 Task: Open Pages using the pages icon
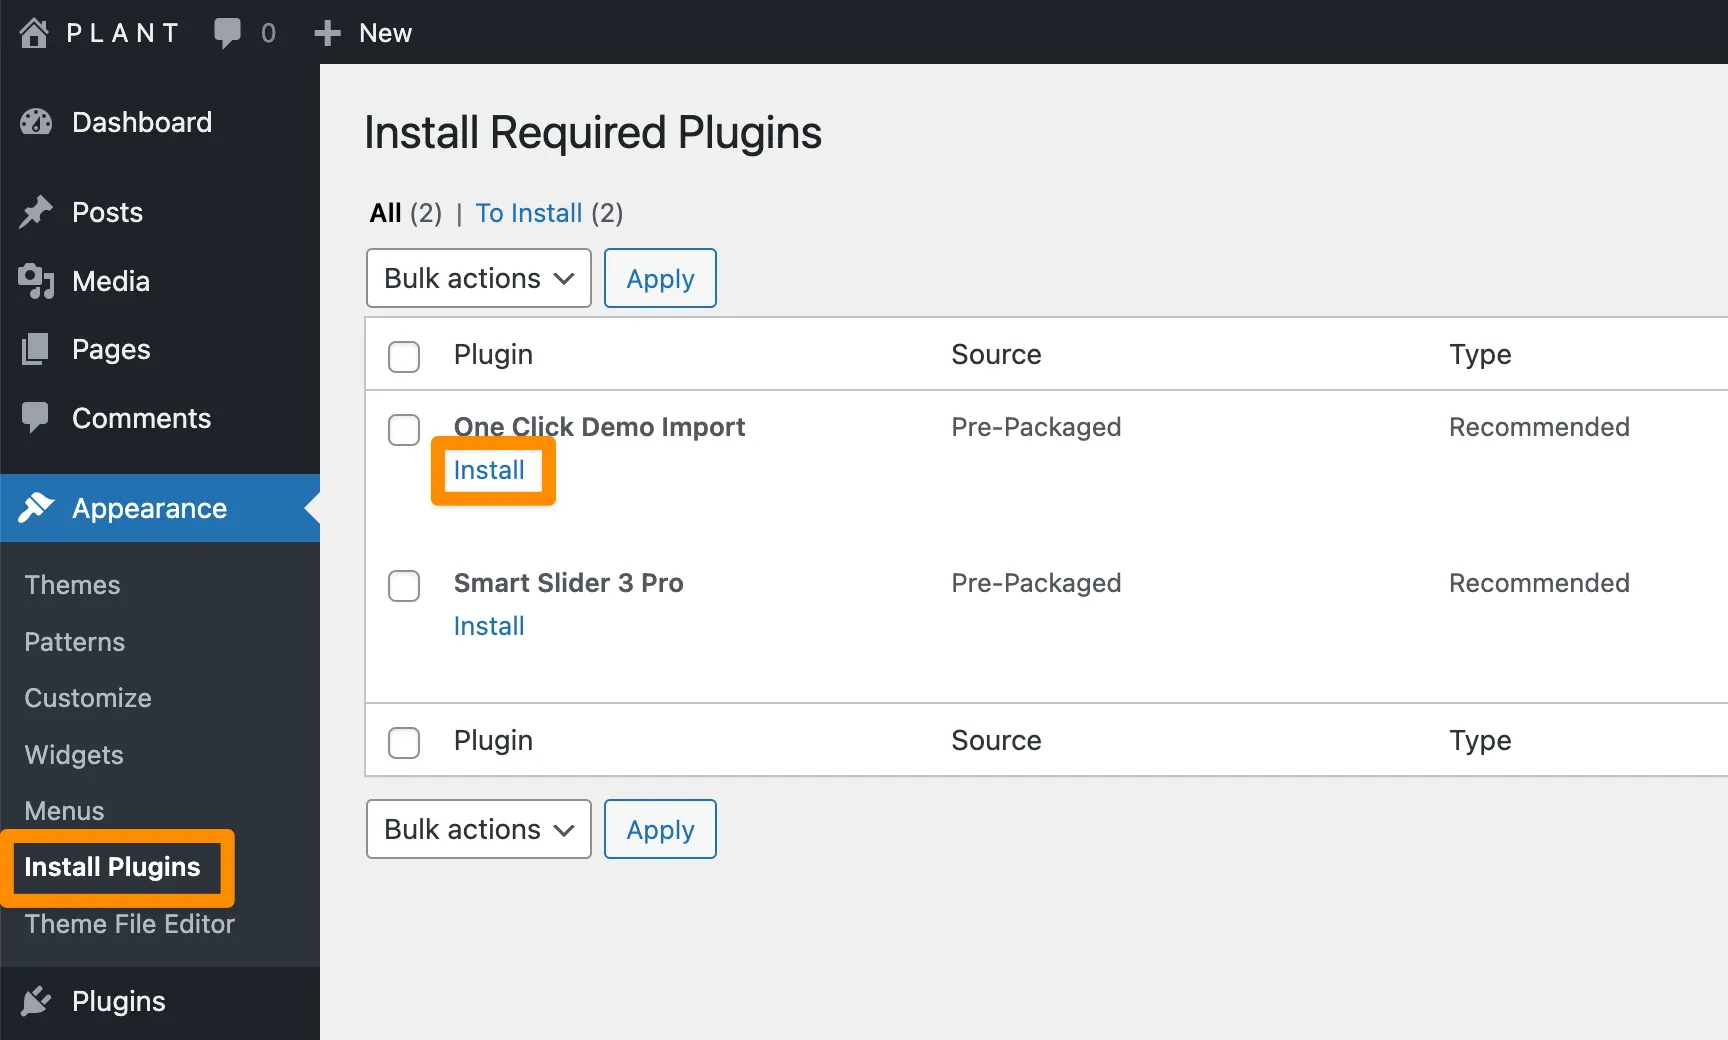(36, 349)
